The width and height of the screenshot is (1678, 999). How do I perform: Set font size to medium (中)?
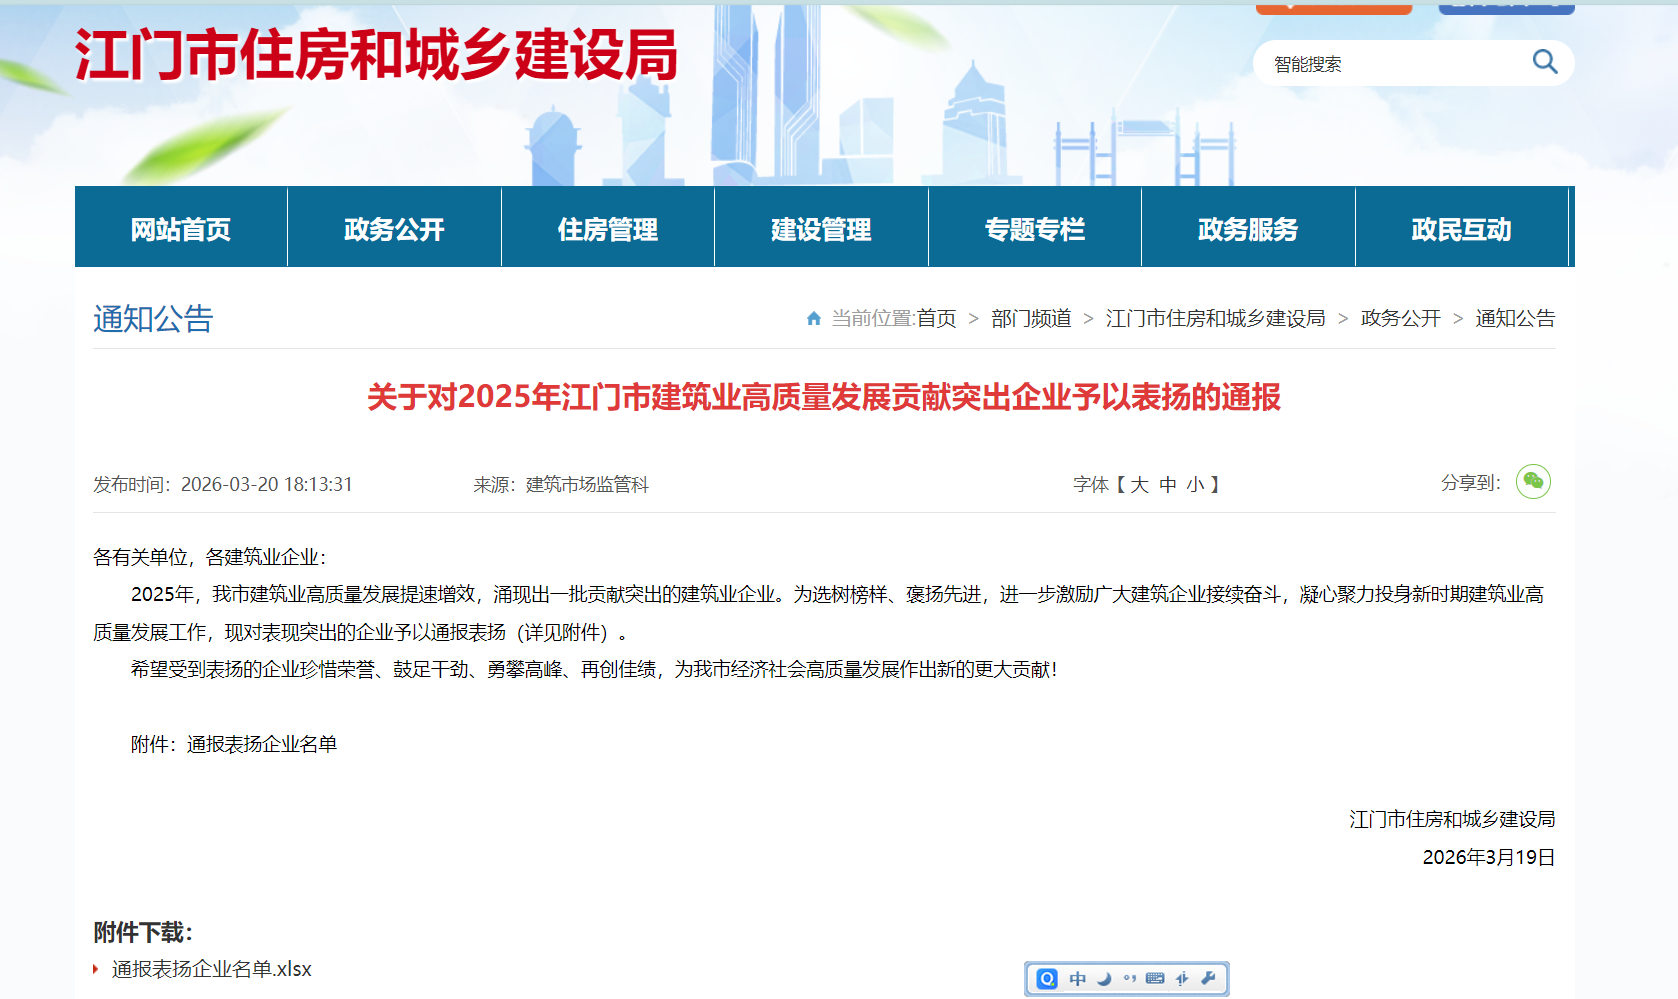1167,485
